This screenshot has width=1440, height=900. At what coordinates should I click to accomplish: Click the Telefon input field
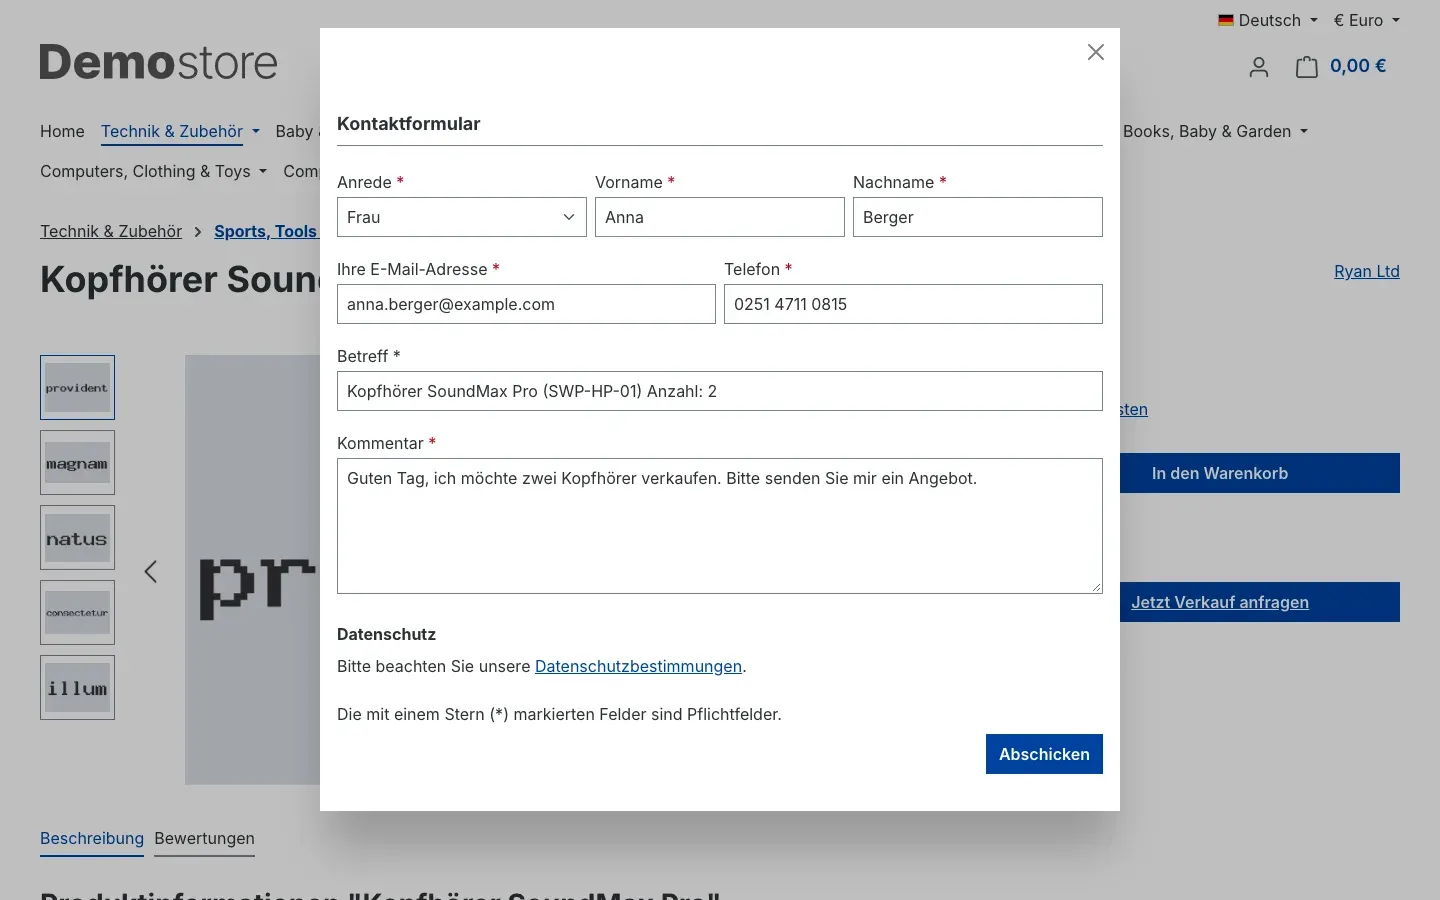913,304
